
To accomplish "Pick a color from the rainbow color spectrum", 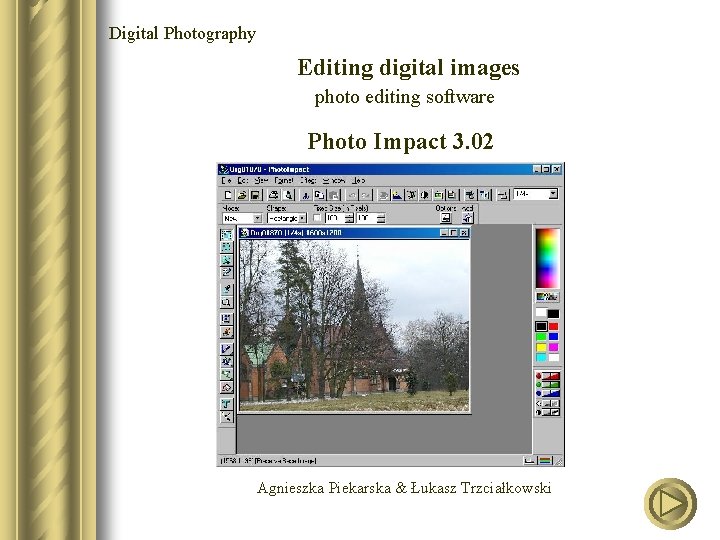I will 547,258.
